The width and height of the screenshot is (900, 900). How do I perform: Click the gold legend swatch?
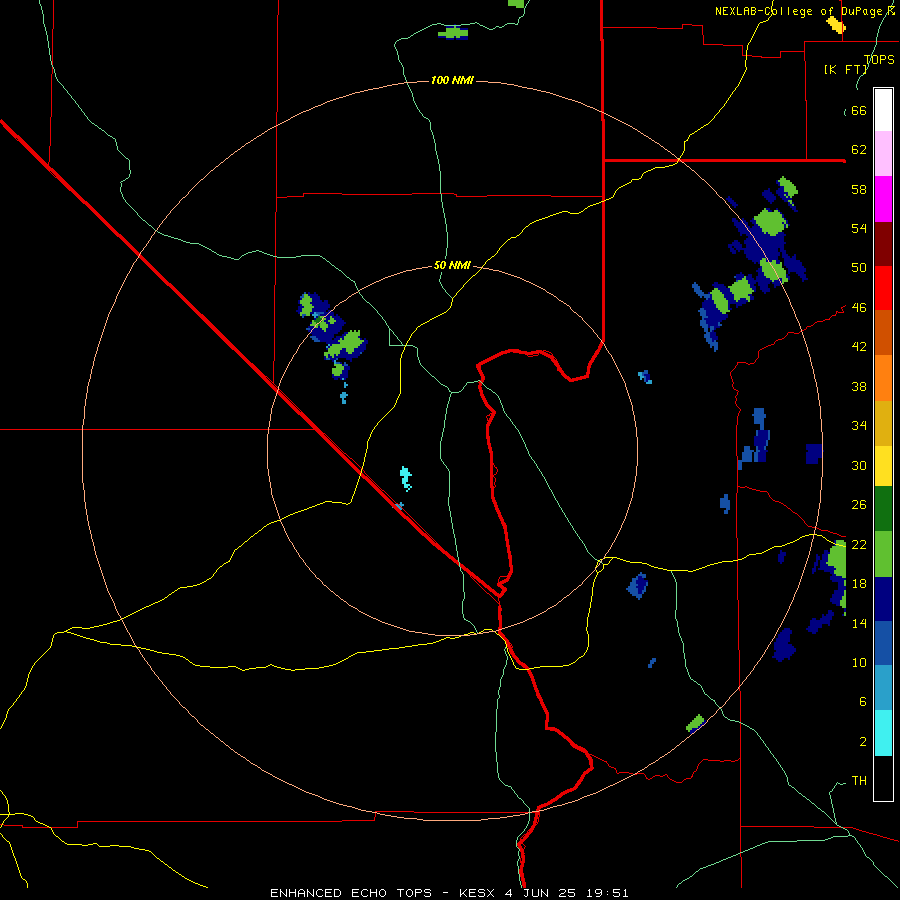pos(883,423)
